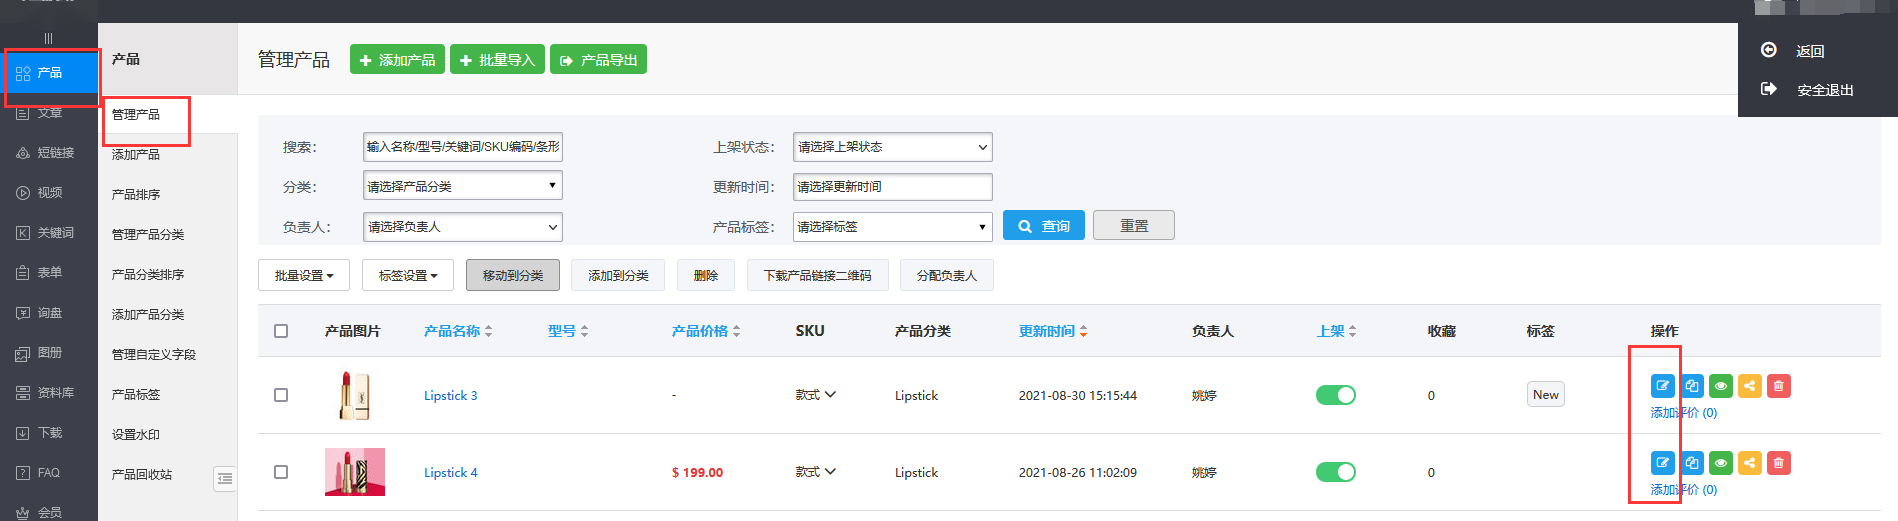Open the 上架状态 dropdown

pos(892,147)
